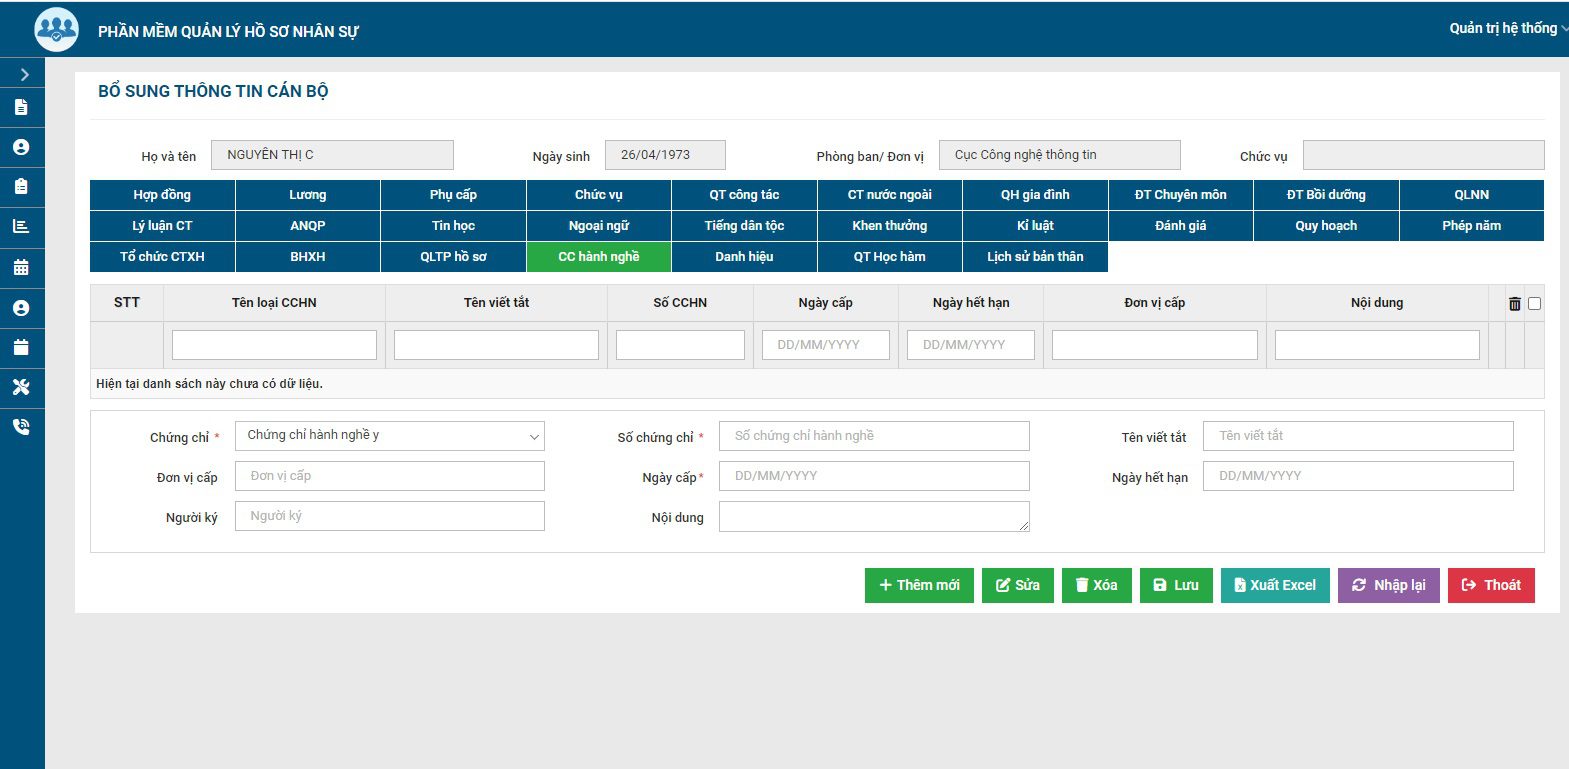Viewport: 1569px width, 769px height.
Task: Open the Khen thưởng tab
Action: coord(889,226)
